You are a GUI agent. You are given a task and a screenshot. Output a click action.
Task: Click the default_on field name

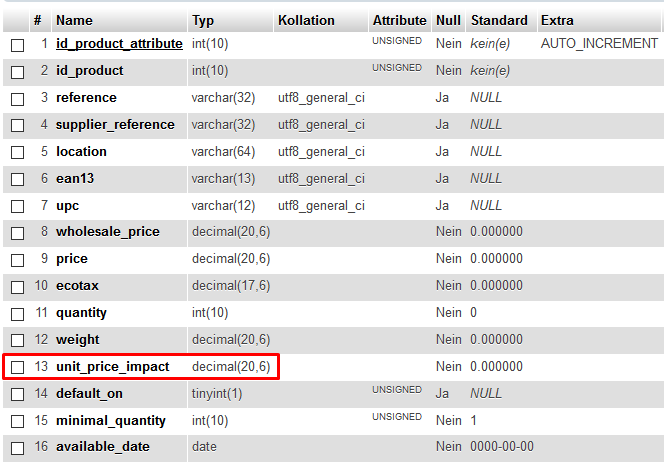pyautogui.click(x=89, y=394)
